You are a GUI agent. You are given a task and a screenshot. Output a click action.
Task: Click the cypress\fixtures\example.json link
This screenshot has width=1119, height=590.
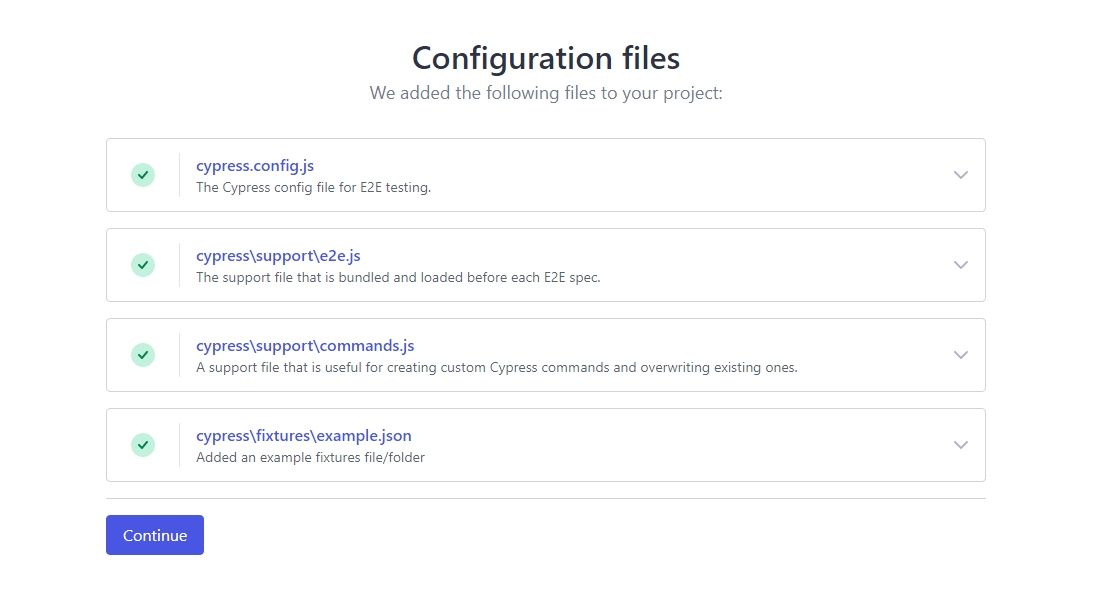303,435
